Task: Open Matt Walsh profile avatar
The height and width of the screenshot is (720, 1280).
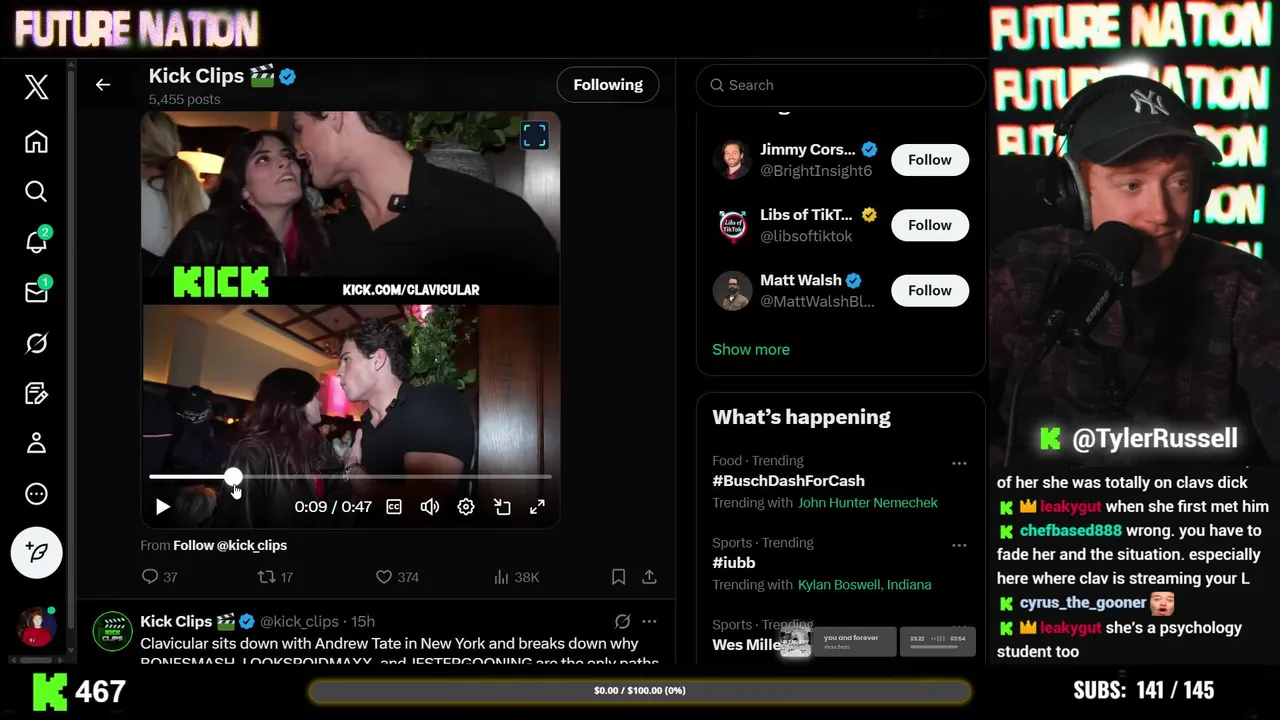Action: click(732, 290)
